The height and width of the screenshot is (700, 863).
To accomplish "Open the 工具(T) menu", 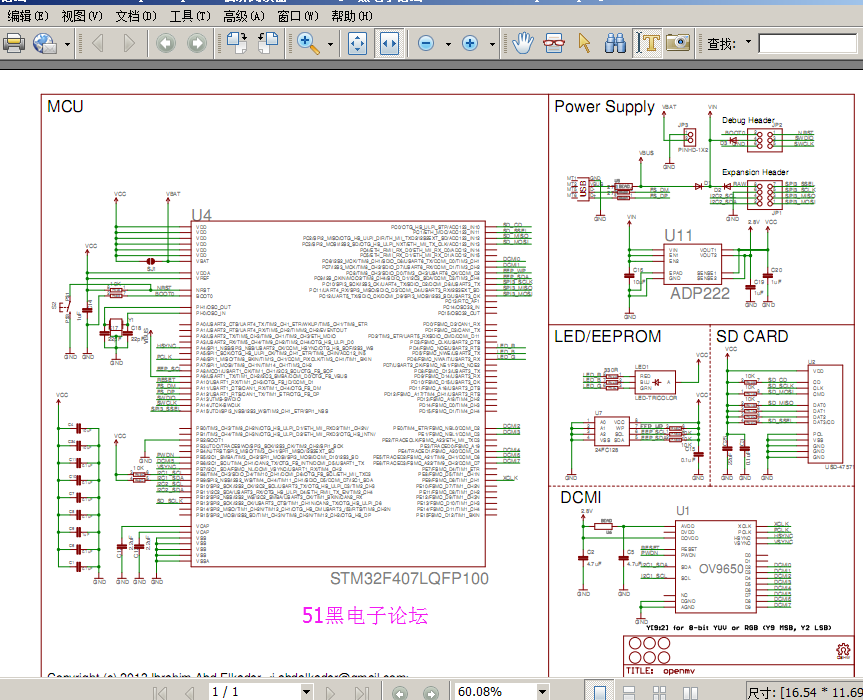I will point(189,16).
